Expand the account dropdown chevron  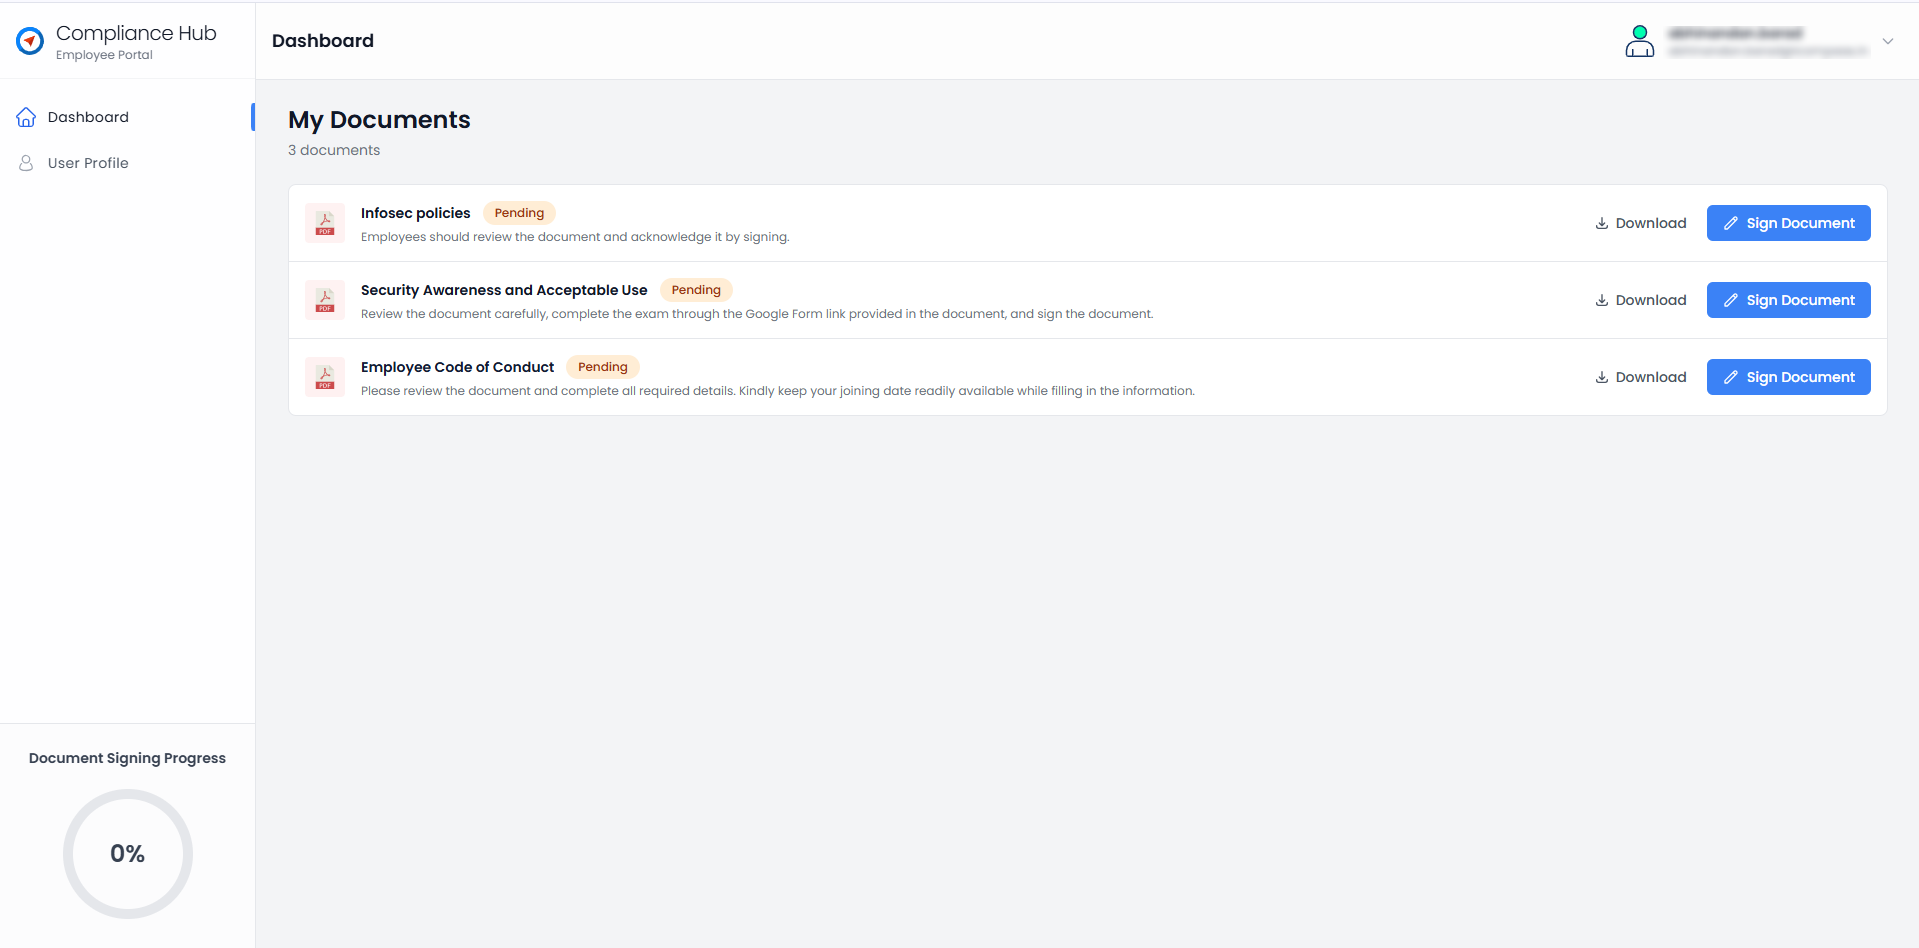[1887, 41]
